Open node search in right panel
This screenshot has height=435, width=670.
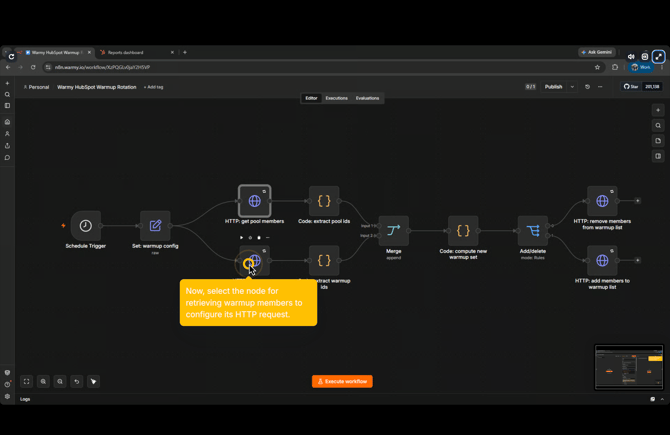pos(658,126)
